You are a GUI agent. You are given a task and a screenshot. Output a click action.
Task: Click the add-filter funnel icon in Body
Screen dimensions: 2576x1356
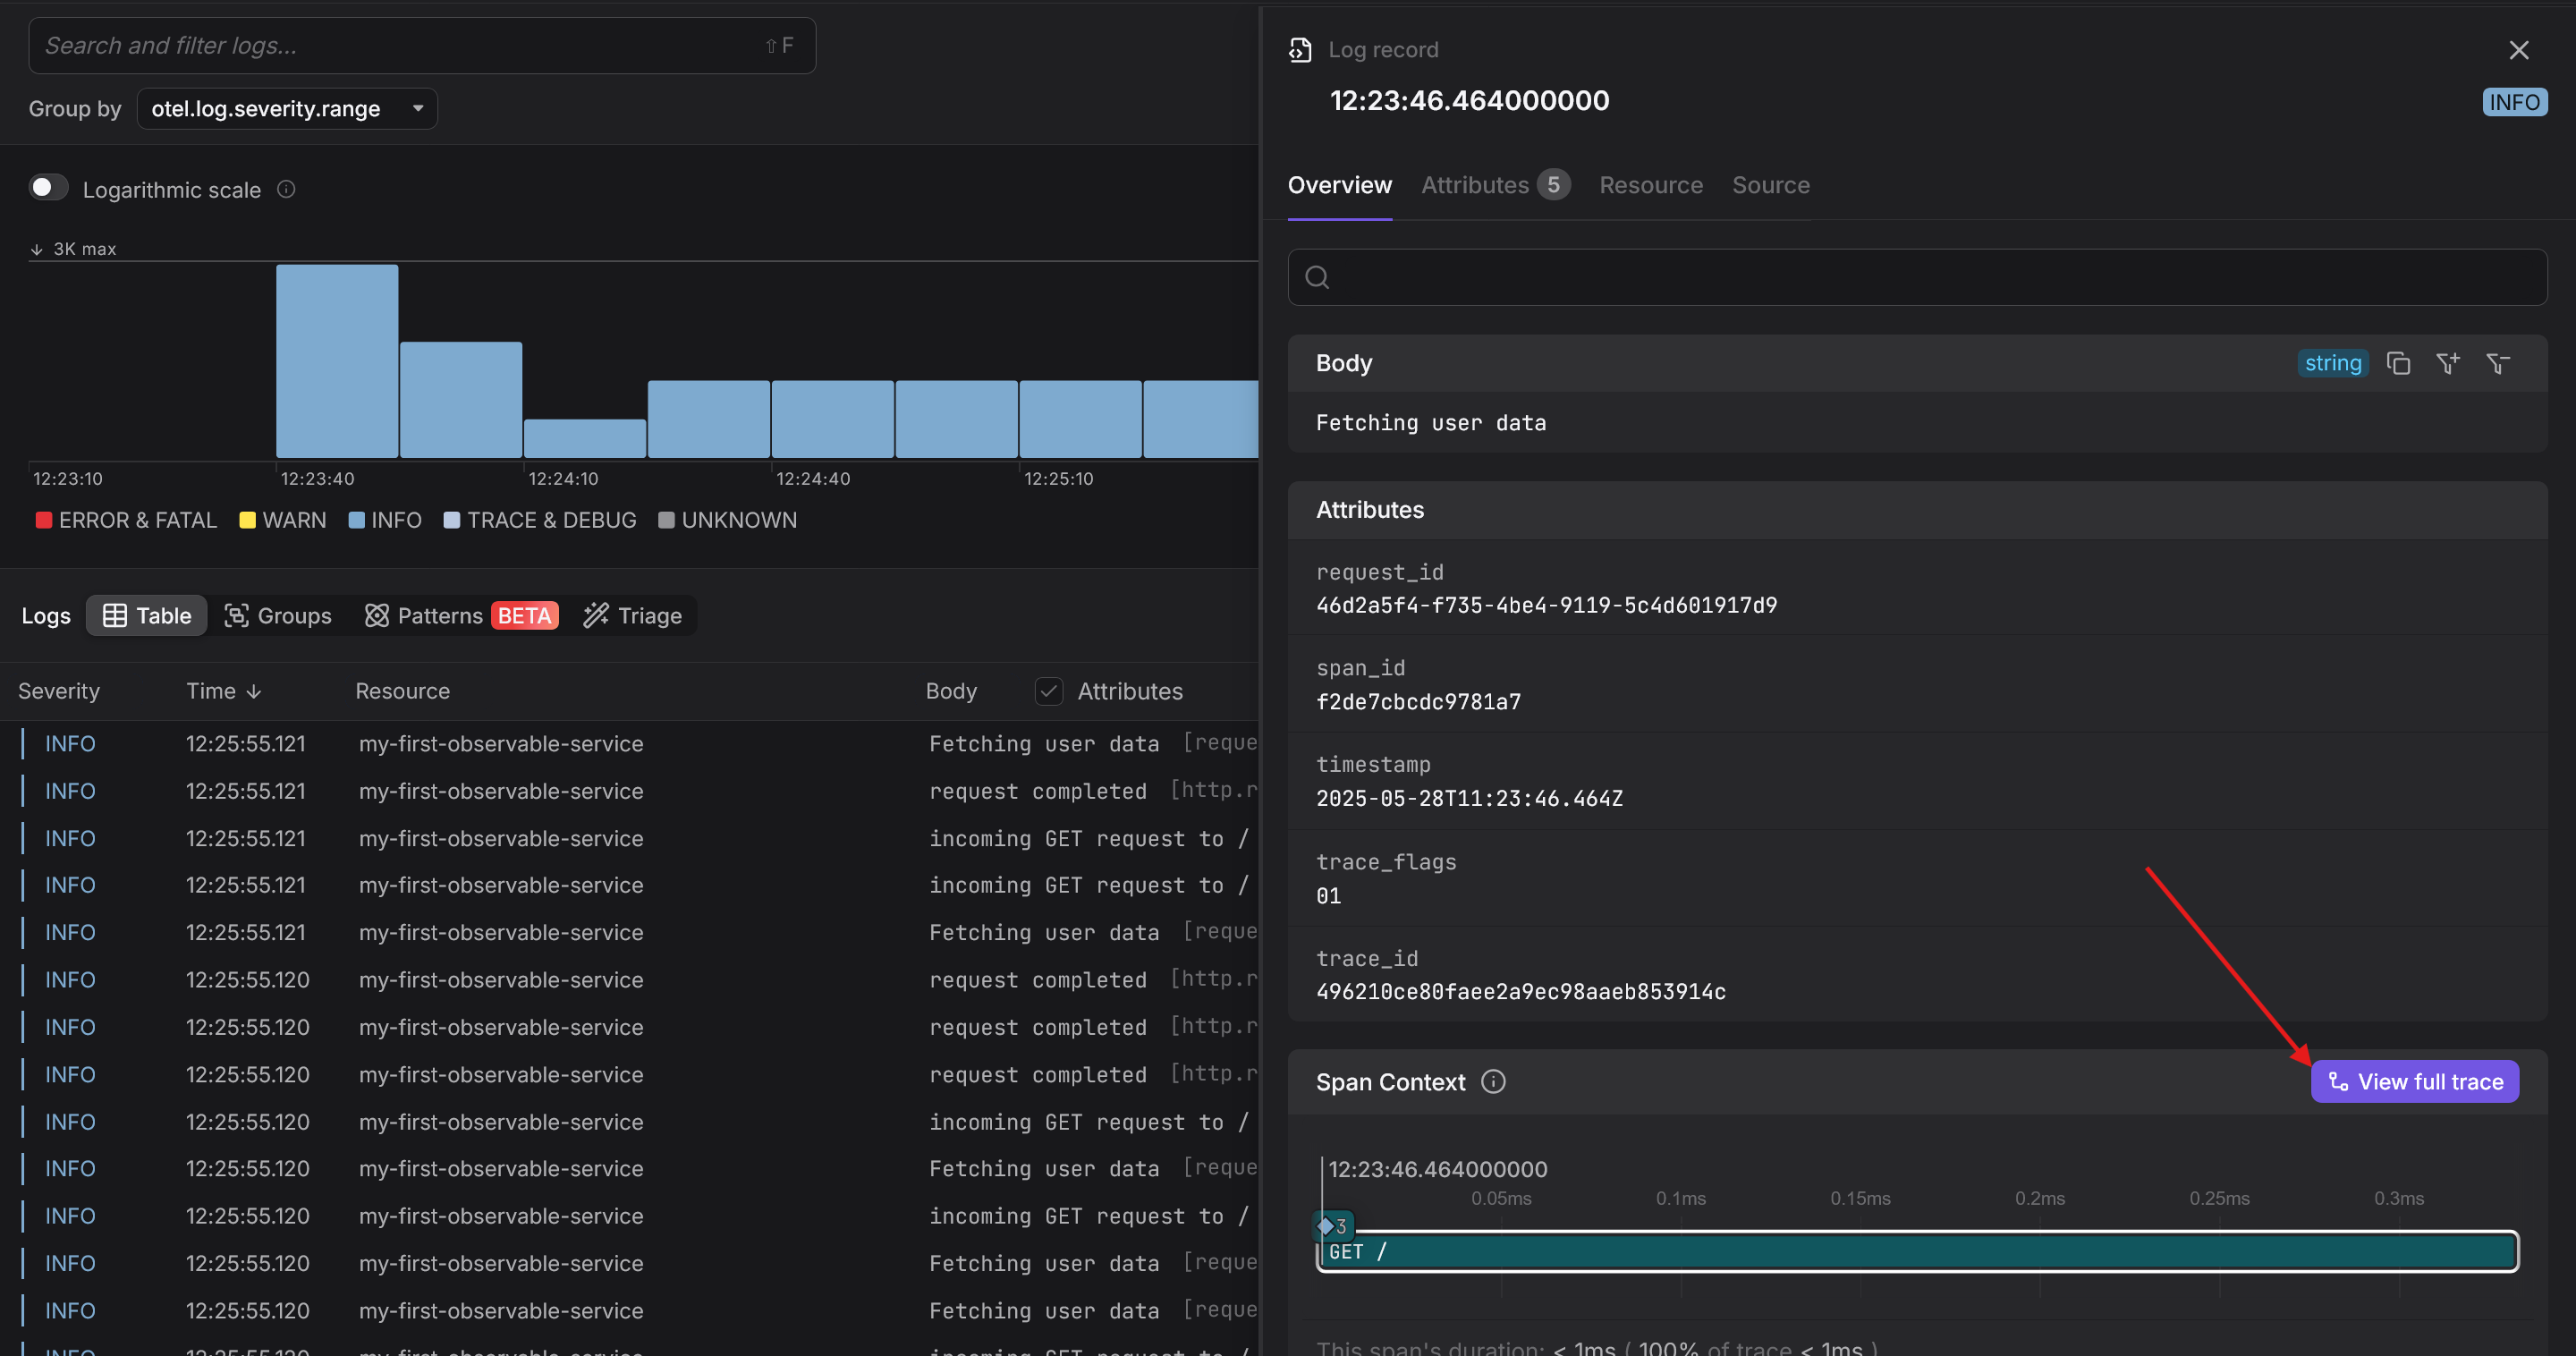pos(2447,363)
